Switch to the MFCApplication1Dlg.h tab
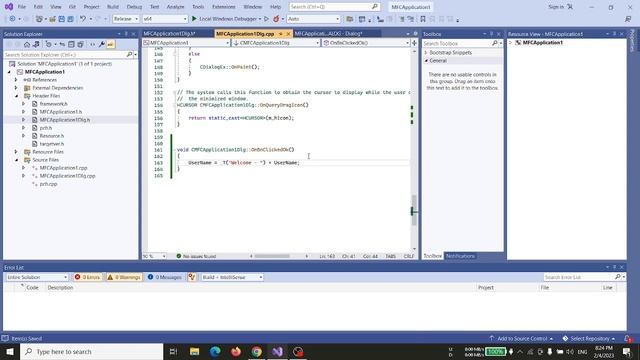This screenshot has height=360, width=640. click(x=169, y=34)
